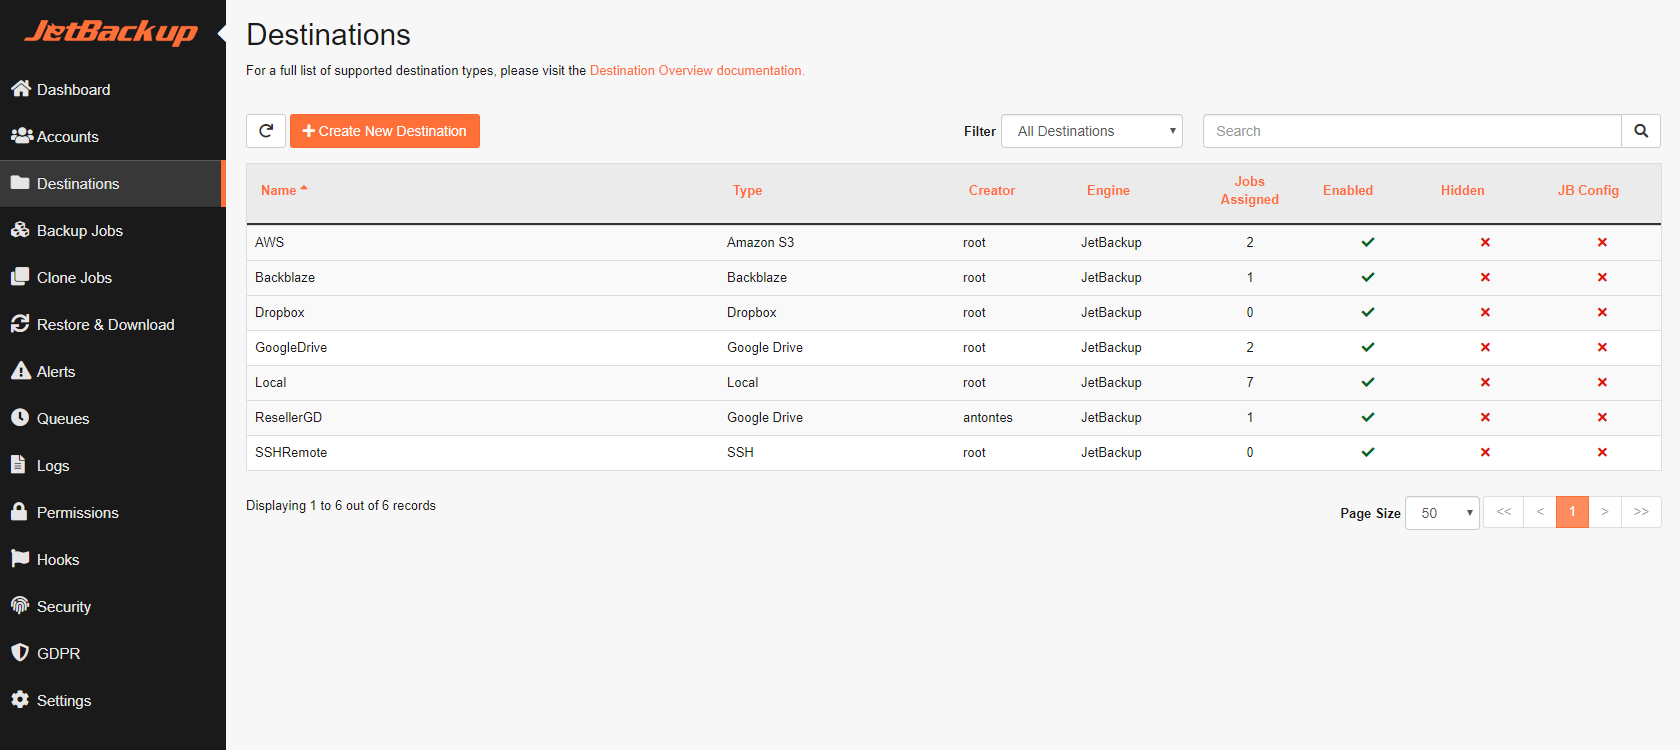This screenshot has width=1680, height=750.
Task: Go to next page of results
Action: (1605, 512)
